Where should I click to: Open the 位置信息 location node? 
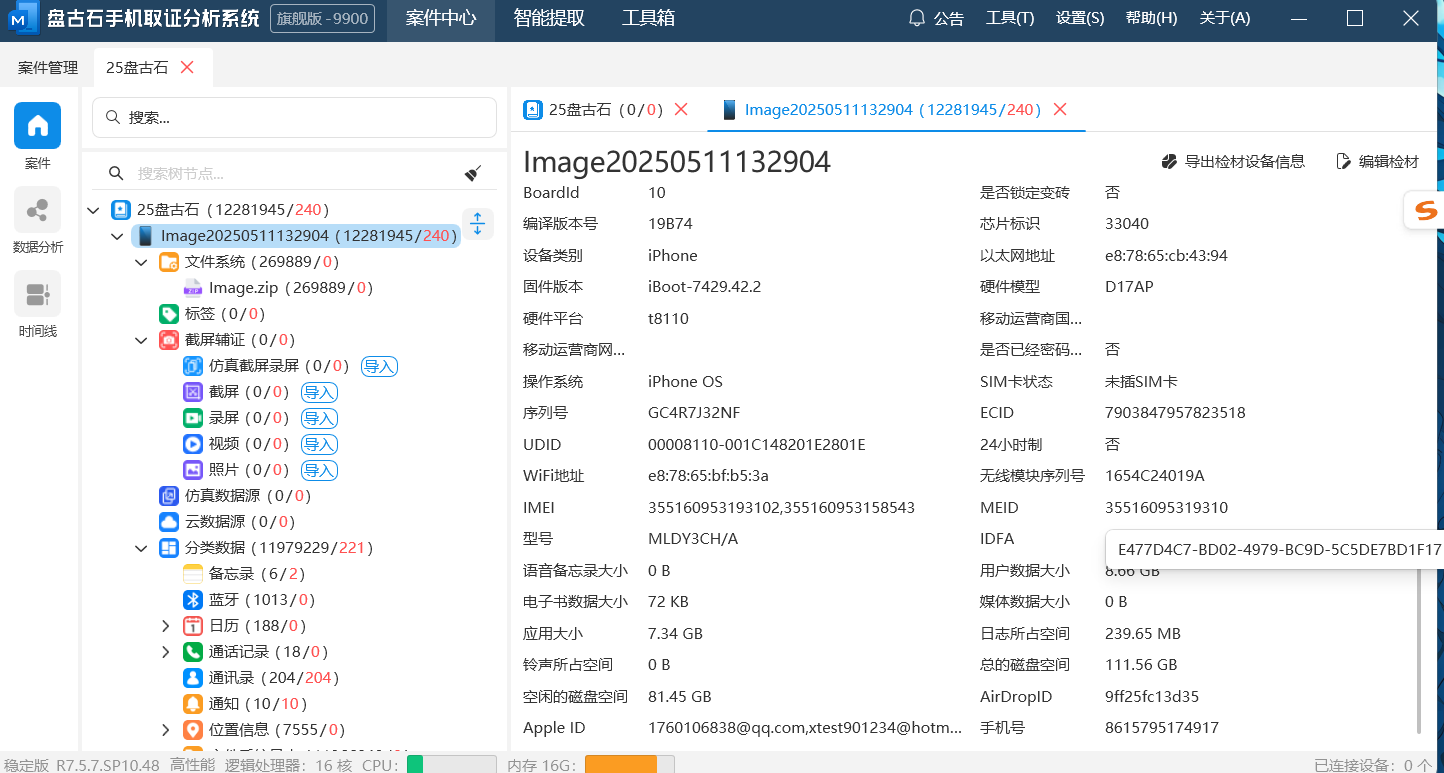point(264,730)
